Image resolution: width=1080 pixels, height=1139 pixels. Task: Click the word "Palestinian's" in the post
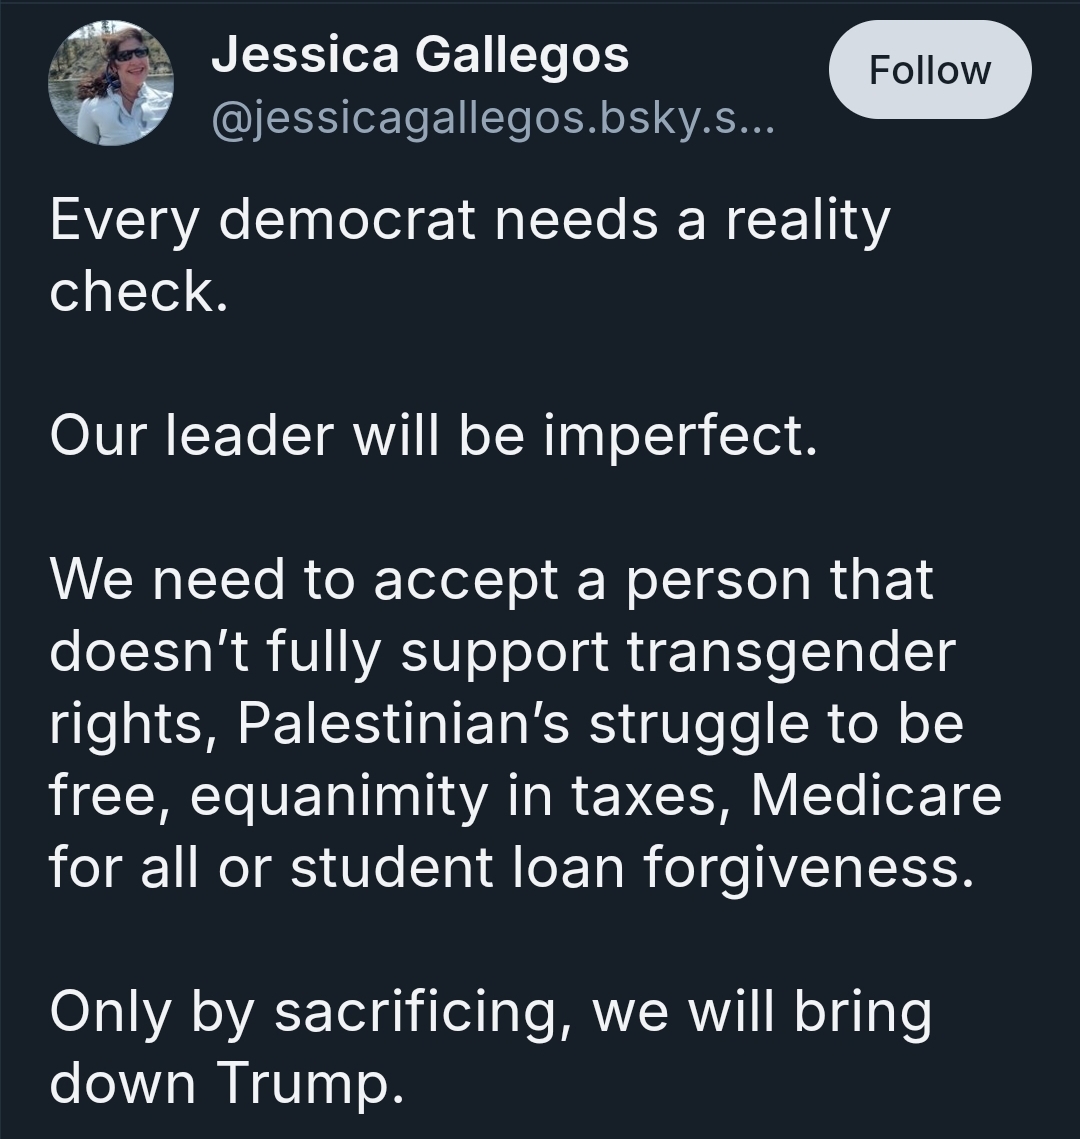pos(404,724)
